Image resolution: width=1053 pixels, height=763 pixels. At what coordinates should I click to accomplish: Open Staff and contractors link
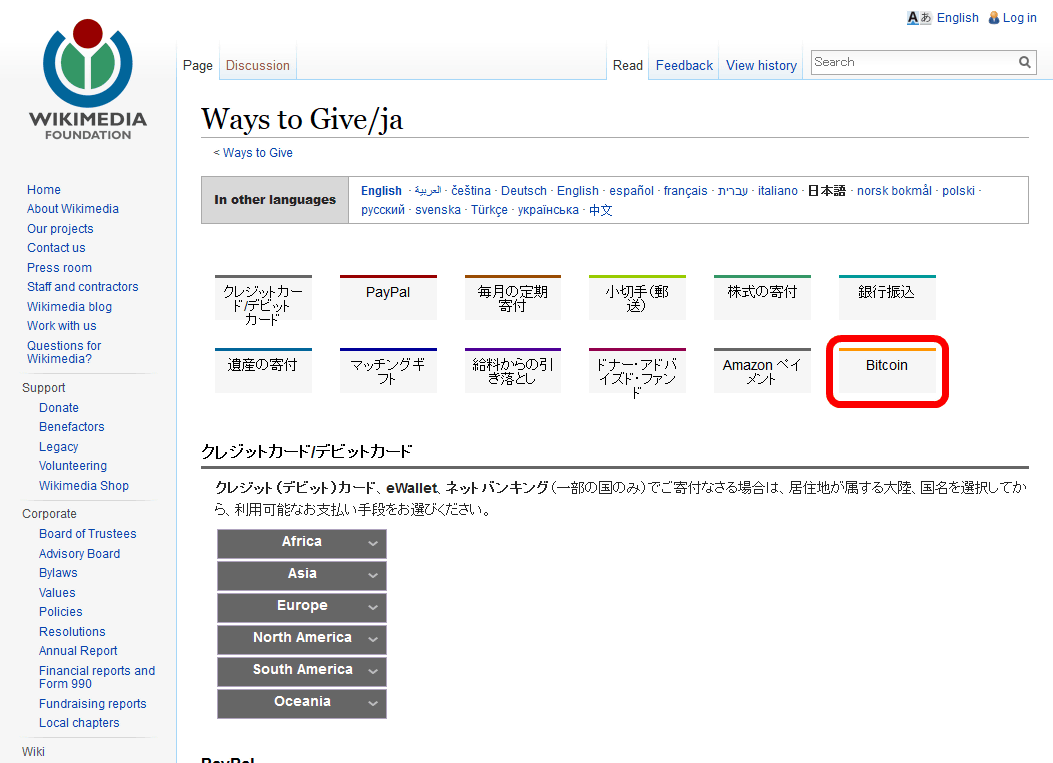(83, 287)
